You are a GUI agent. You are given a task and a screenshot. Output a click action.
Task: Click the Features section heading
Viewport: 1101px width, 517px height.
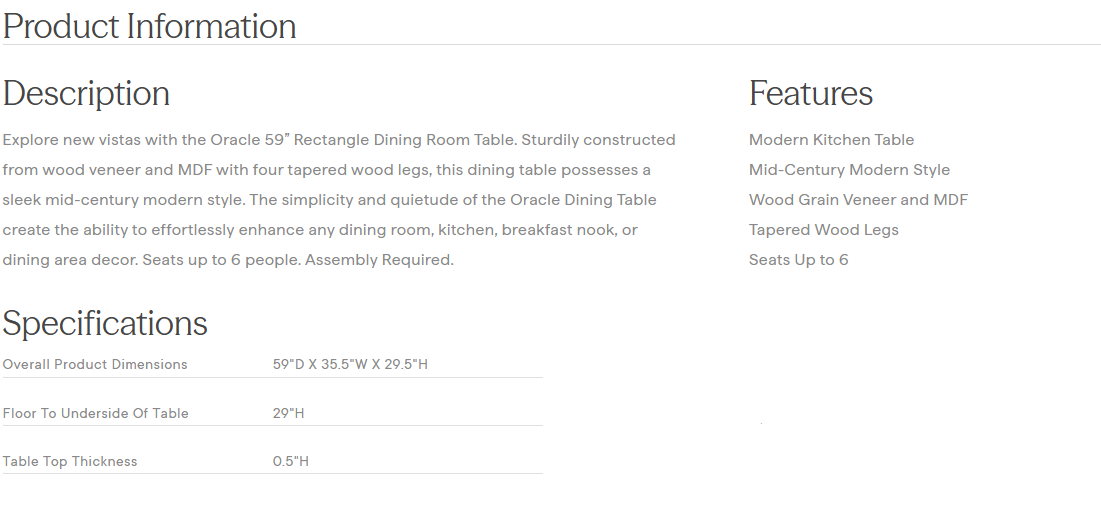click(x=811, y=93)
